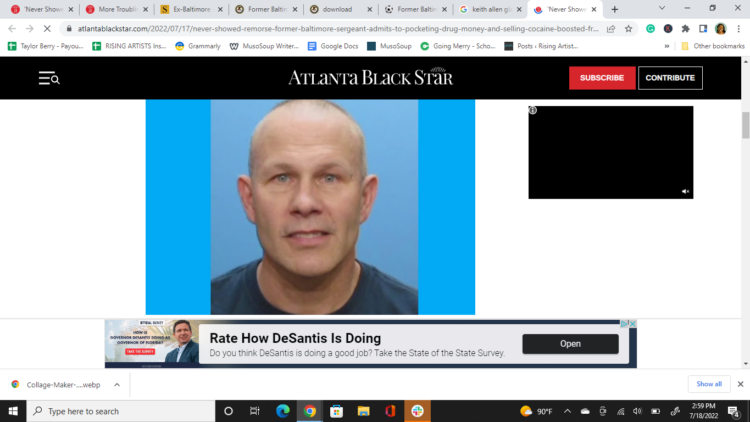Open the Office app on the taskbar
This screenshot has height=422, width=750.
390,411
